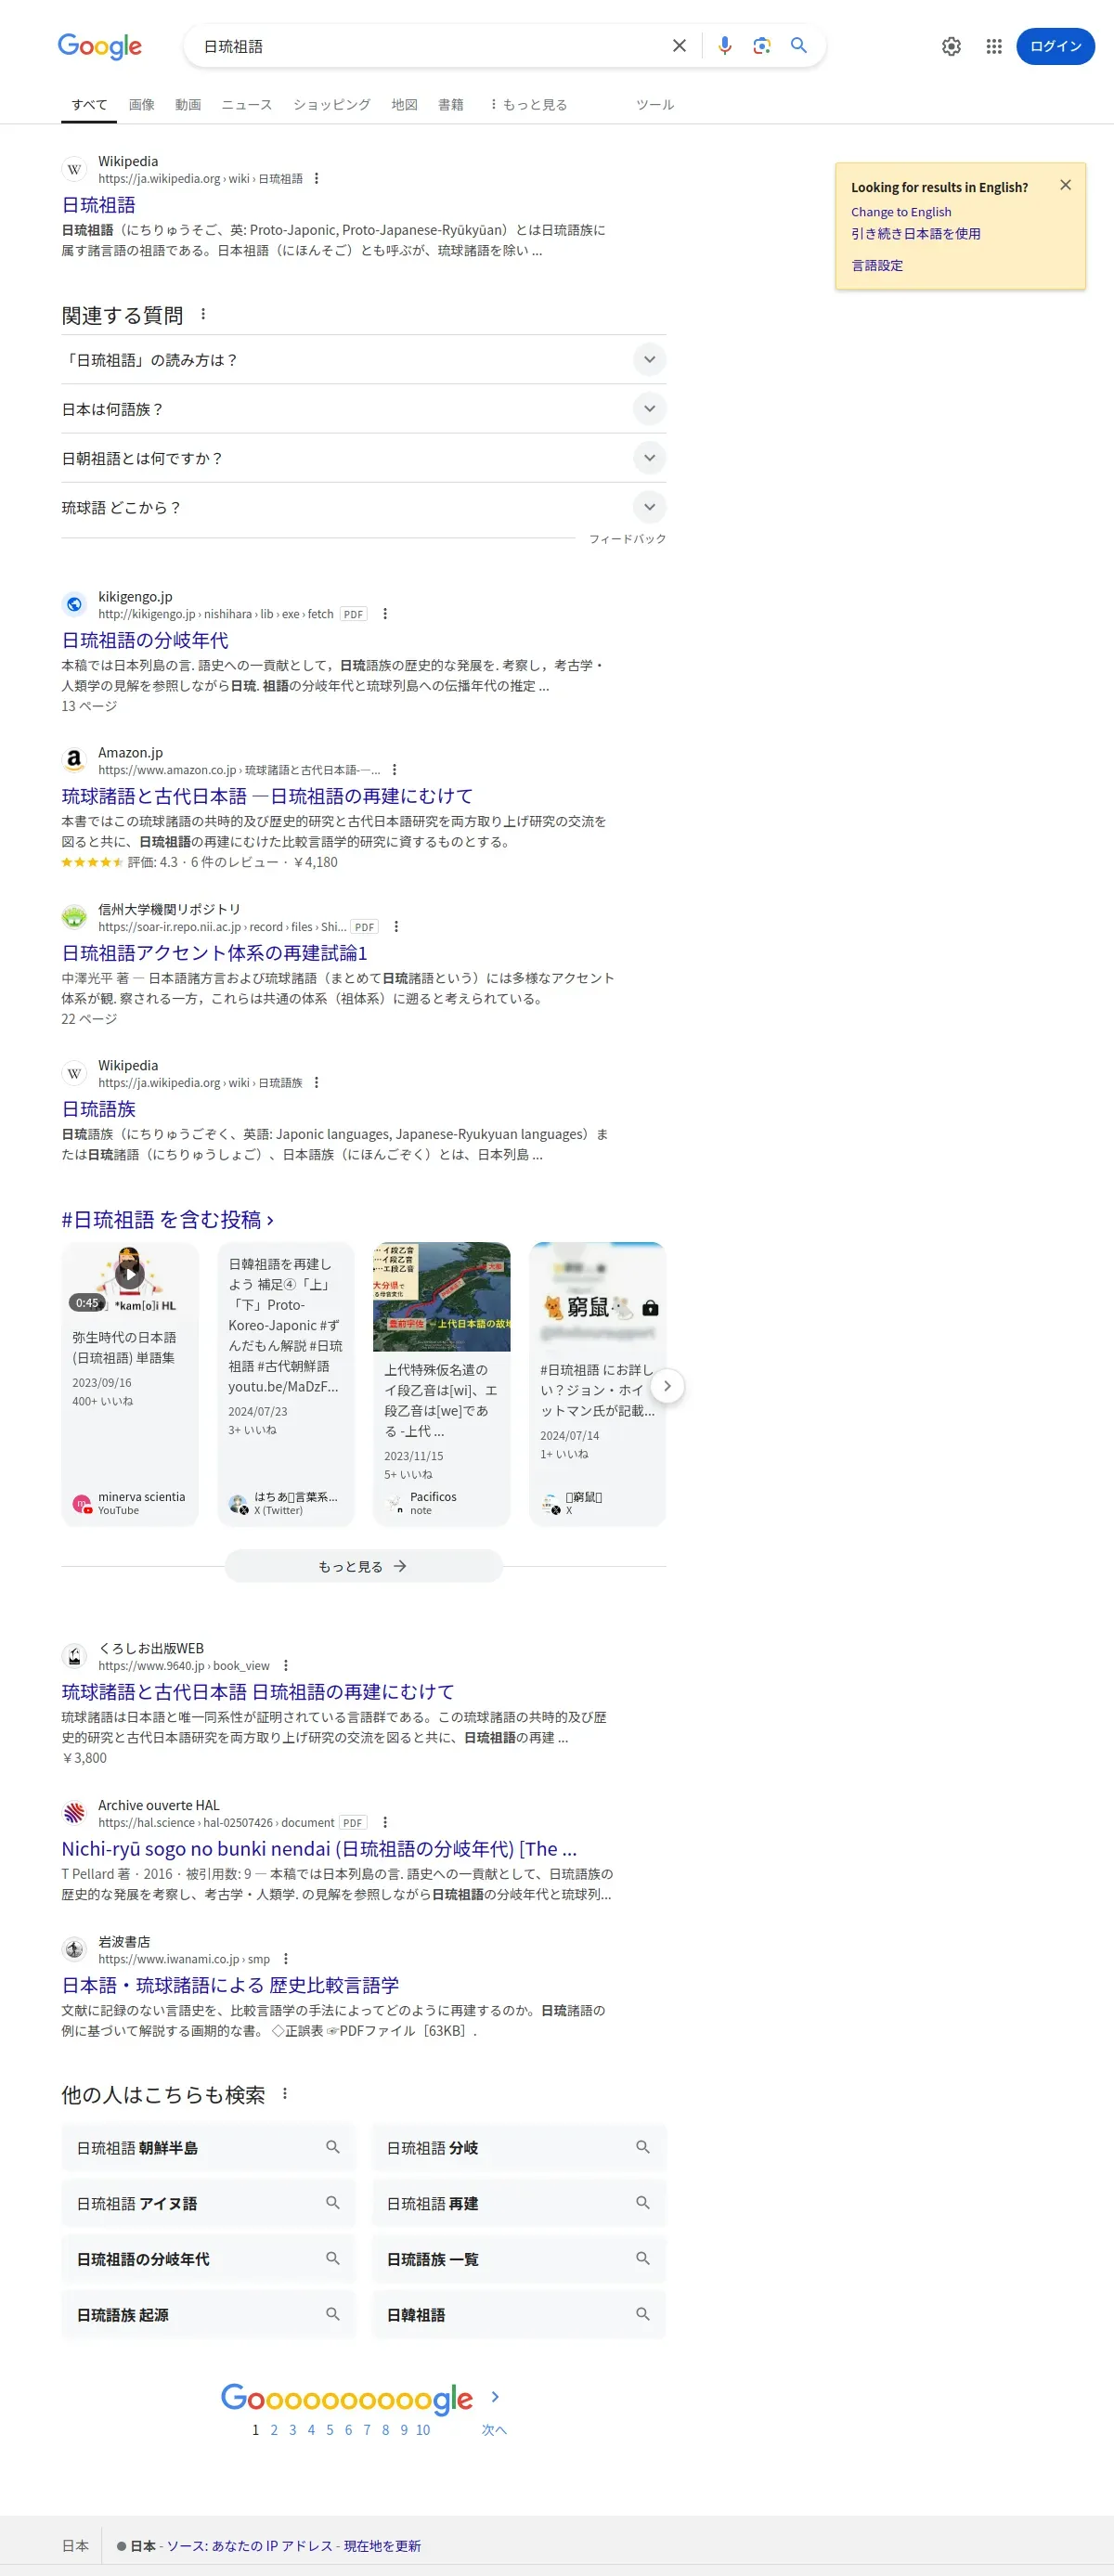The image size is (1114, 2576).
Task: Start voice search with the microphone icon
Action: tap(725, 46)
